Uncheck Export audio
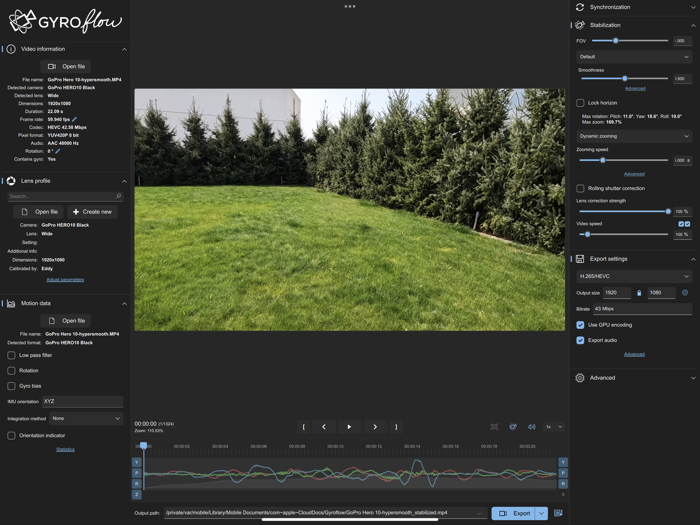This screenshot has width=700, height=525. coord(580,340)
